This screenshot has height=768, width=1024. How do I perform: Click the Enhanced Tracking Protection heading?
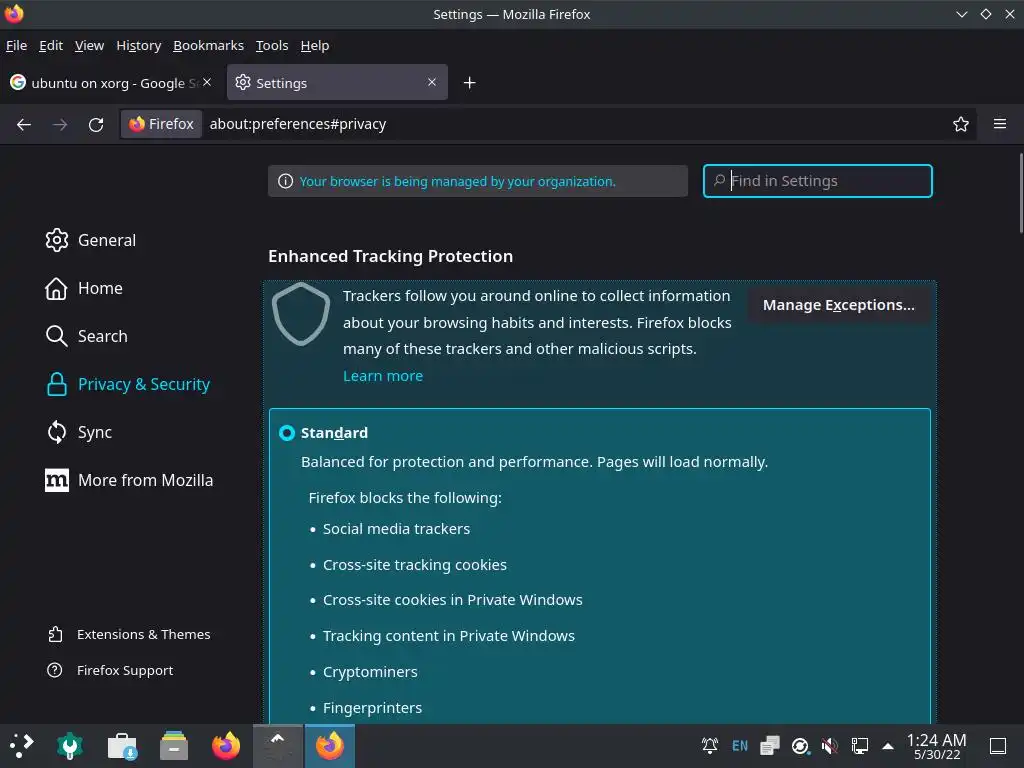point(391,256)
